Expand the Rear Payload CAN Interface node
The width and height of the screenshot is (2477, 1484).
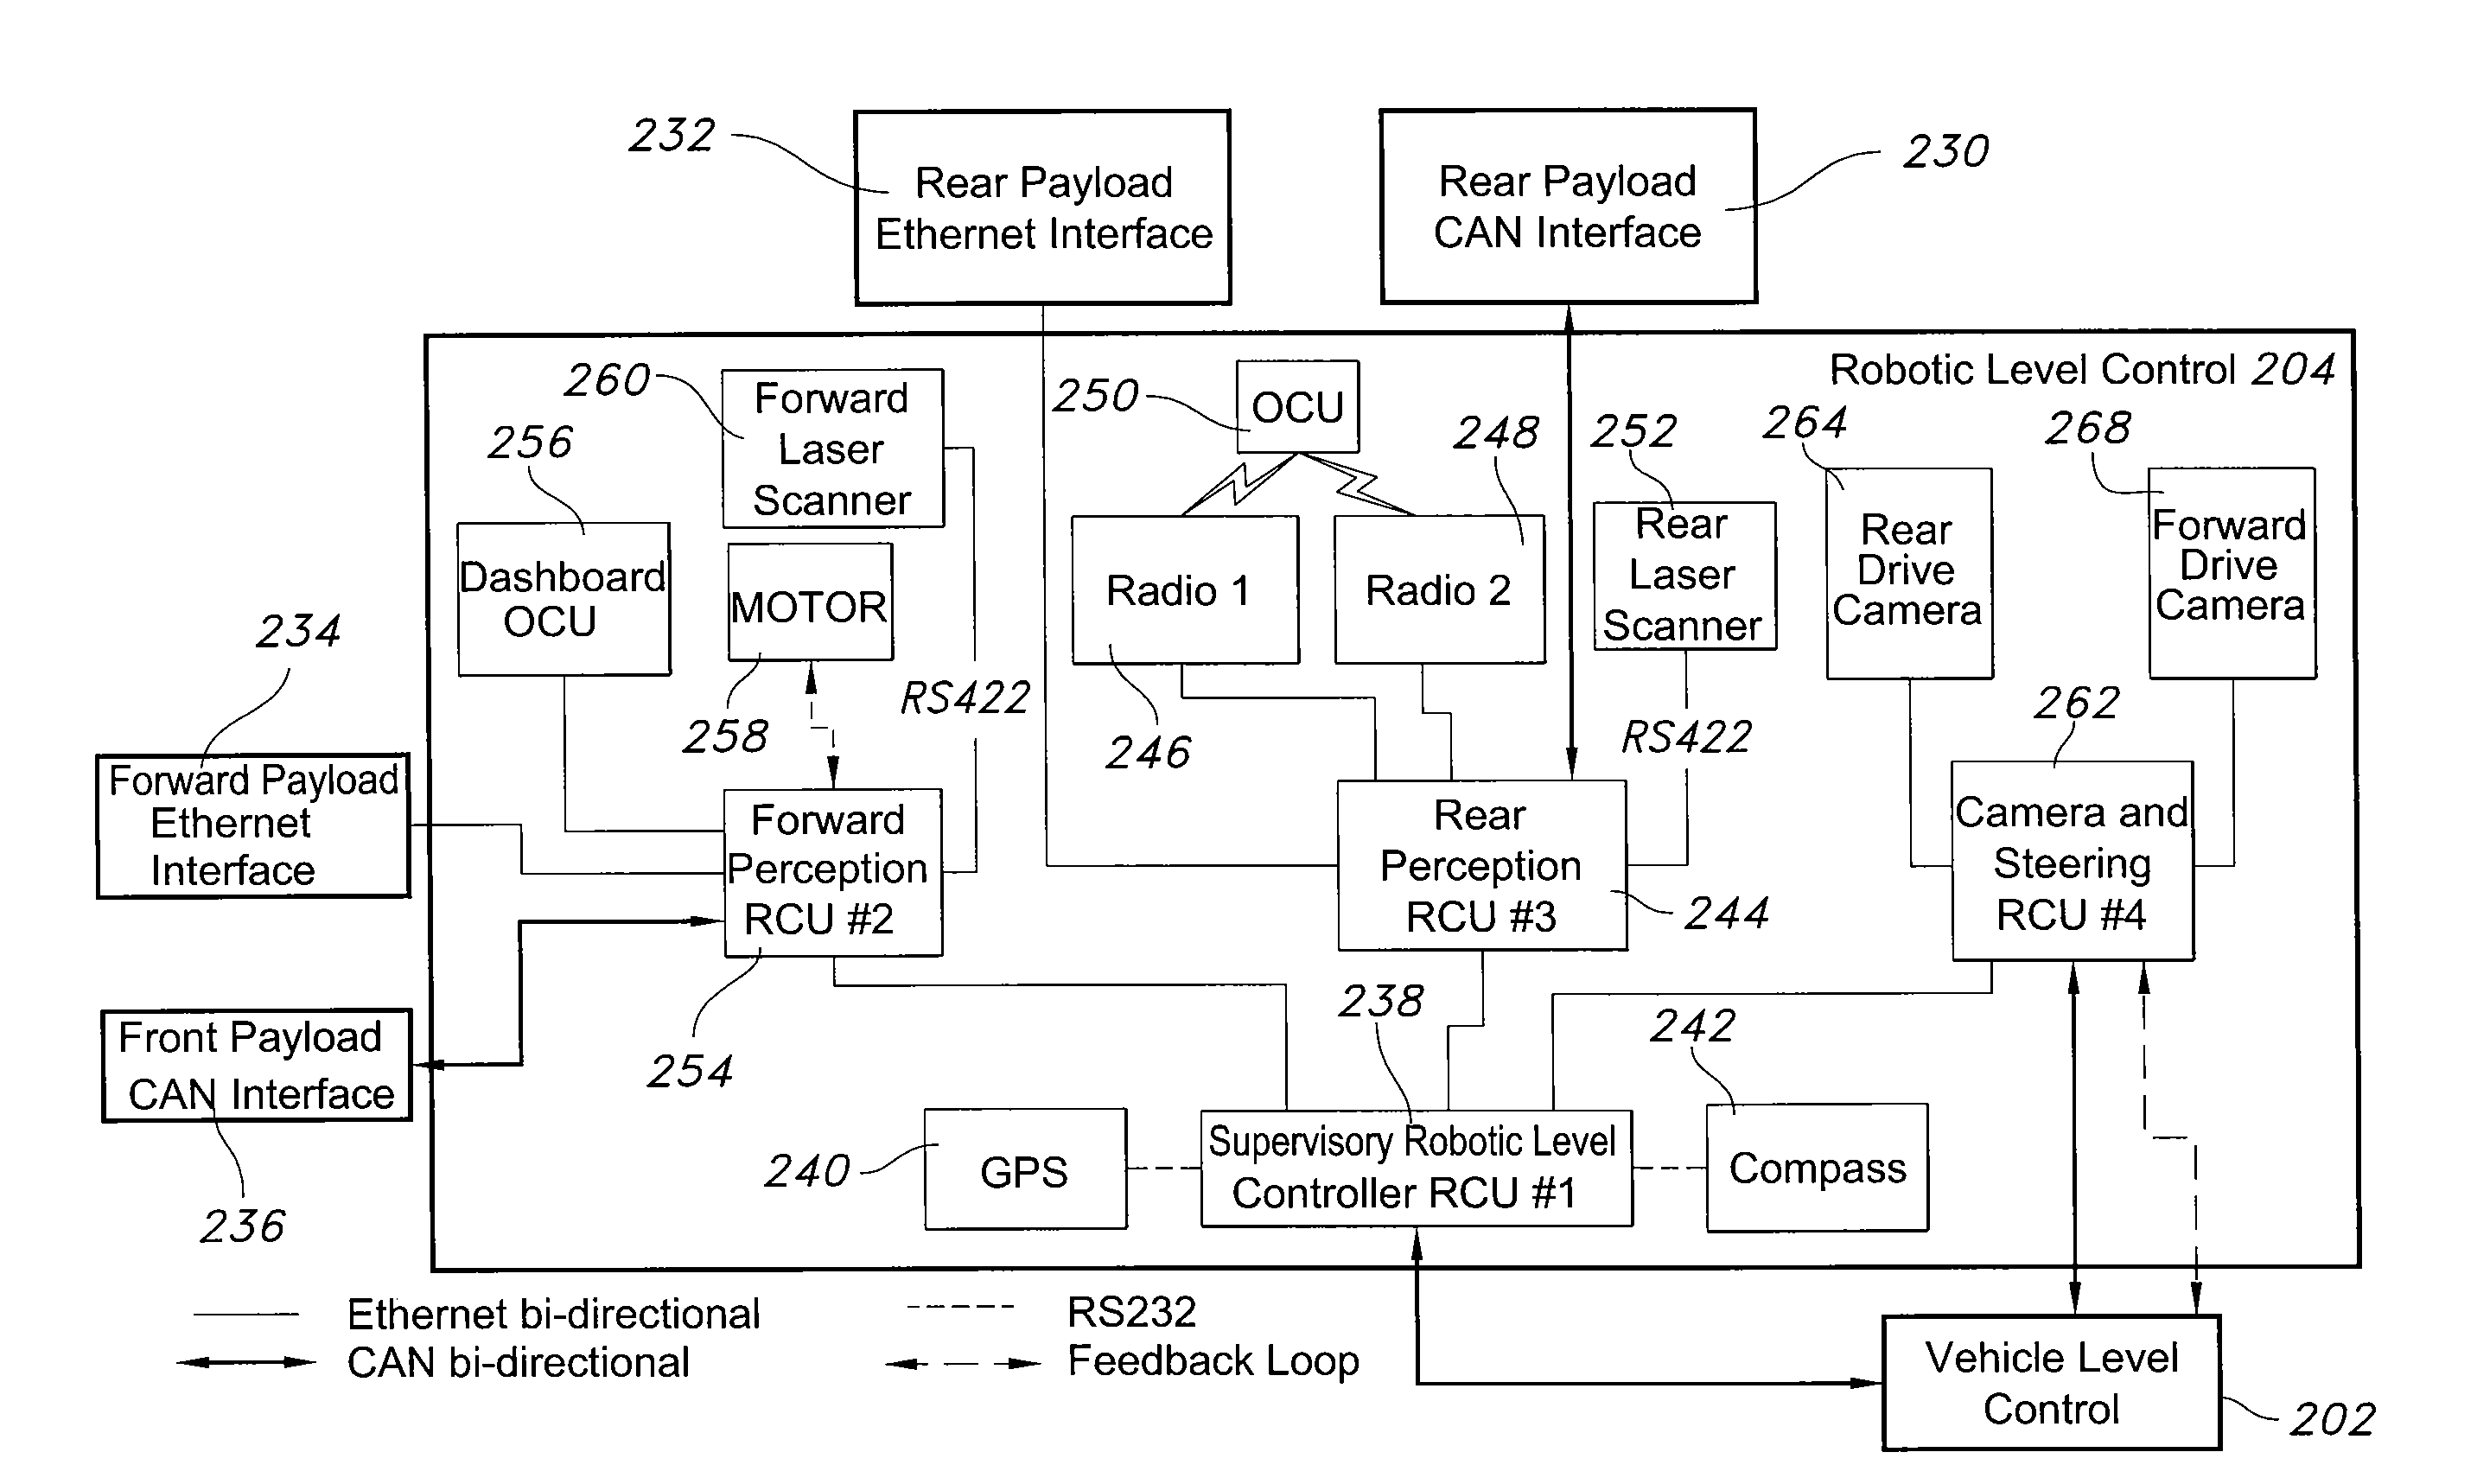tap(1550, 159)
